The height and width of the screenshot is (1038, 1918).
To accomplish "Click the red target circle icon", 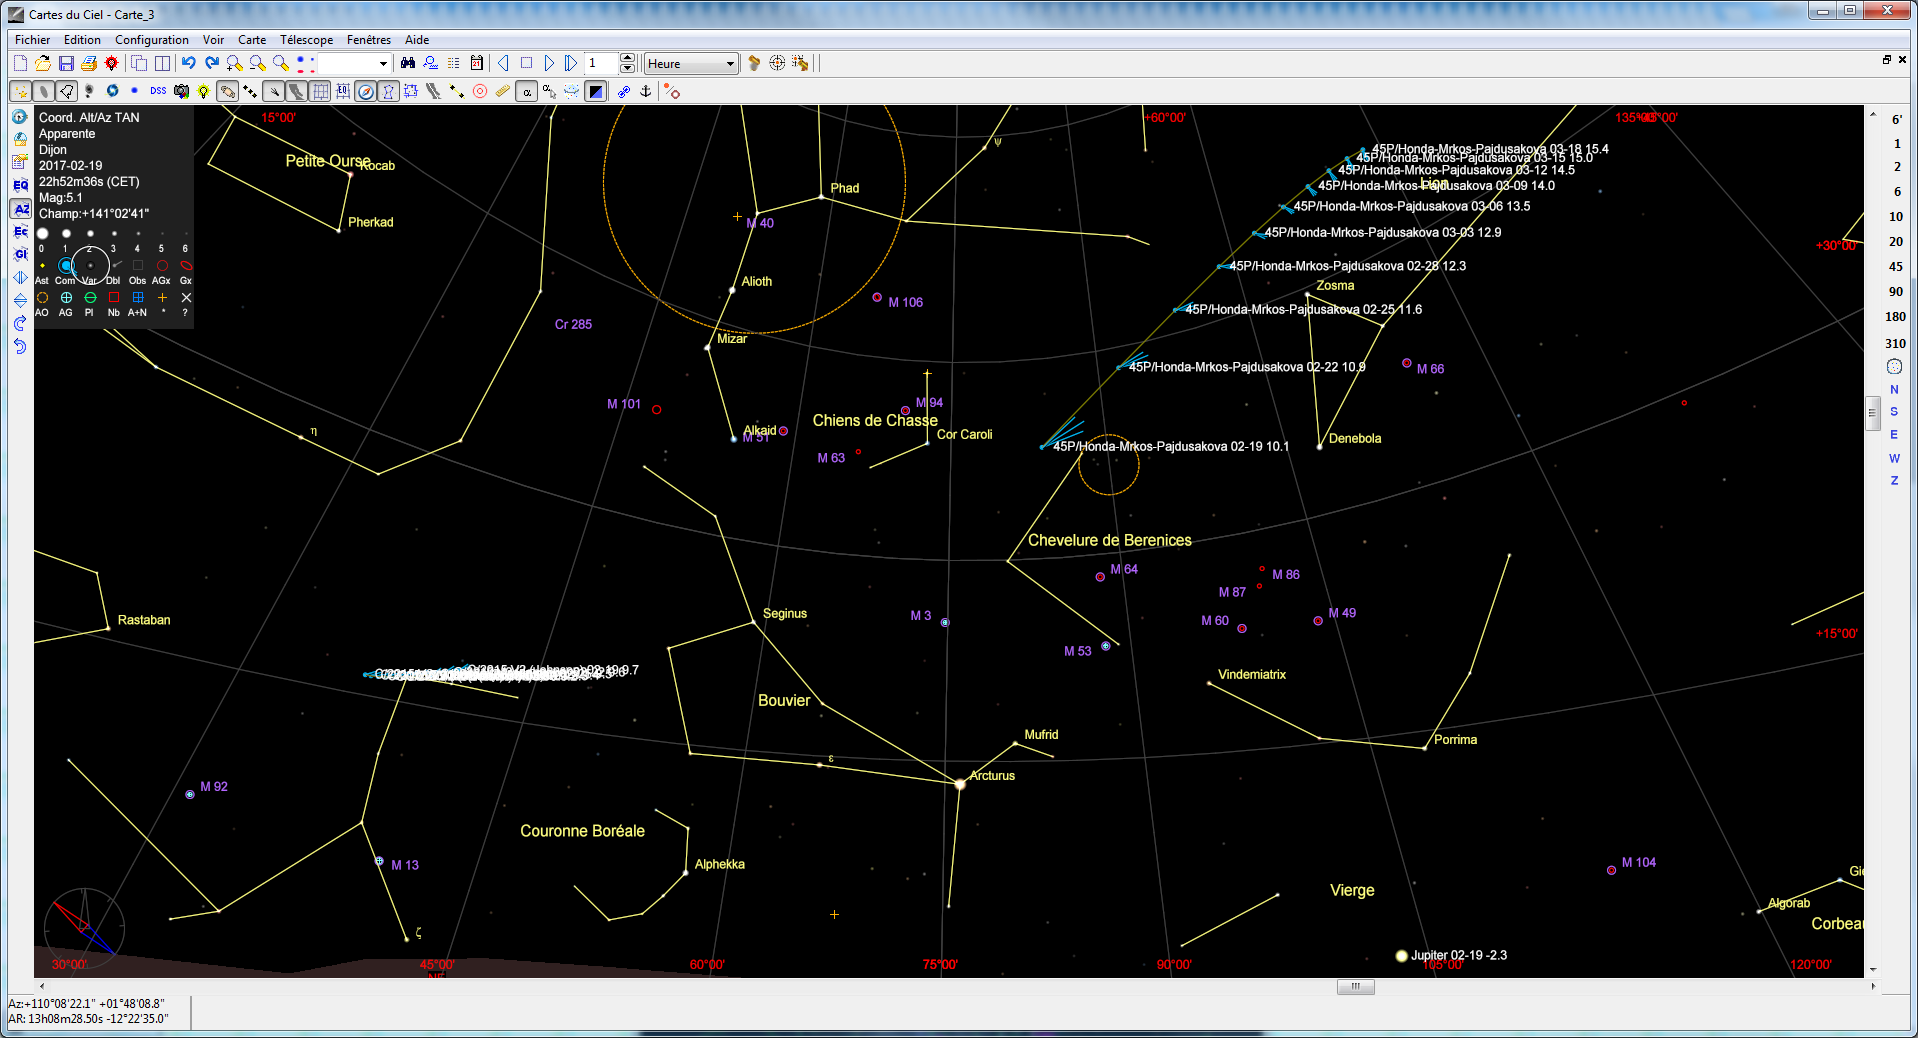I will click(480, 91).
